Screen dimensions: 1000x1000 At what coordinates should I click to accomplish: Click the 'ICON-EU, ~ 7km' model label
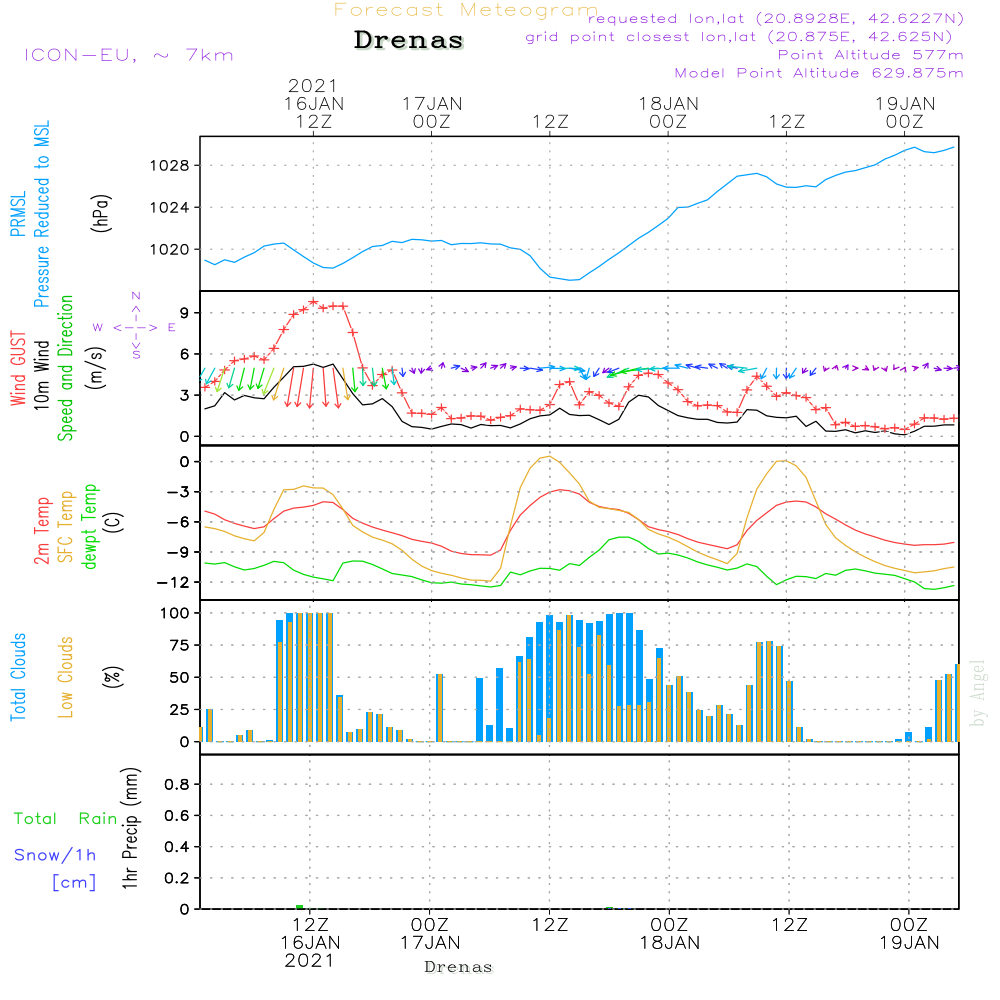pyautogui.click(x=129, y=55)
